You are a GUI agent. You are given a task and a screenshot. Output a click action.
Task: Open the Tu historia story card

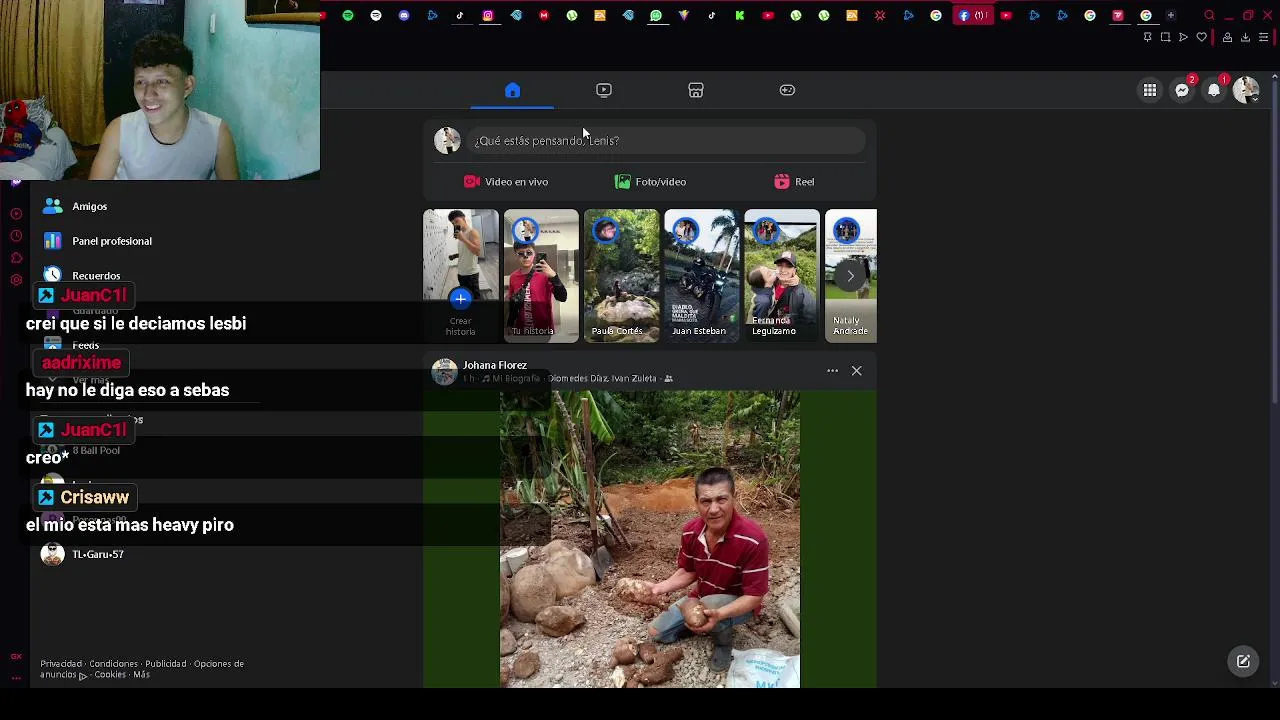coord(541,276)
